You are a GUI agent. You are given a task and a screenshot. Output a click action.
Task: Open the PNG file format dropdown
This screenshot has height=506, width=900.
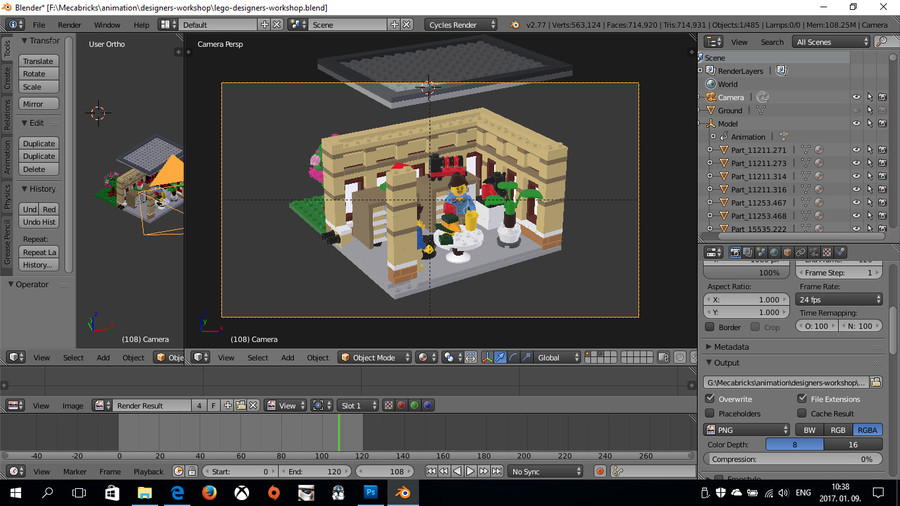click(747, 430)
